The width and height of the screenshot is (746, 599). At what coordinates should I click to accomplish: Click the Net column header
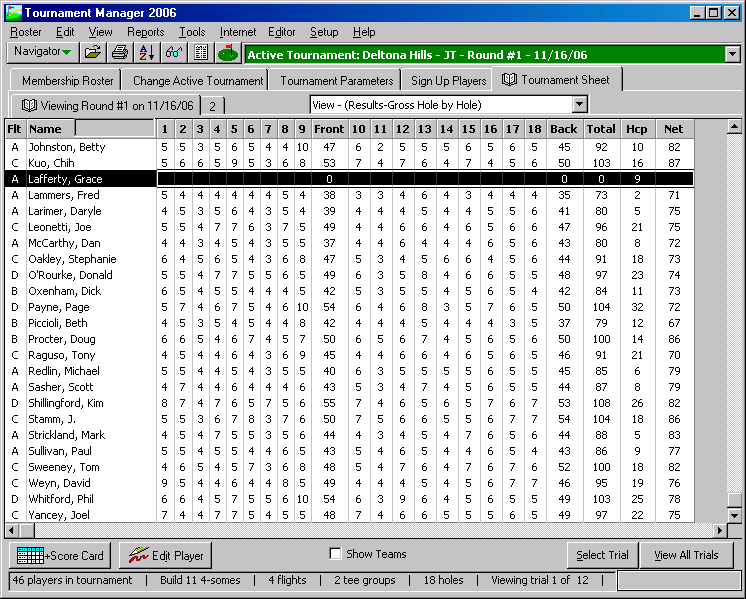(x=674, y=129)
